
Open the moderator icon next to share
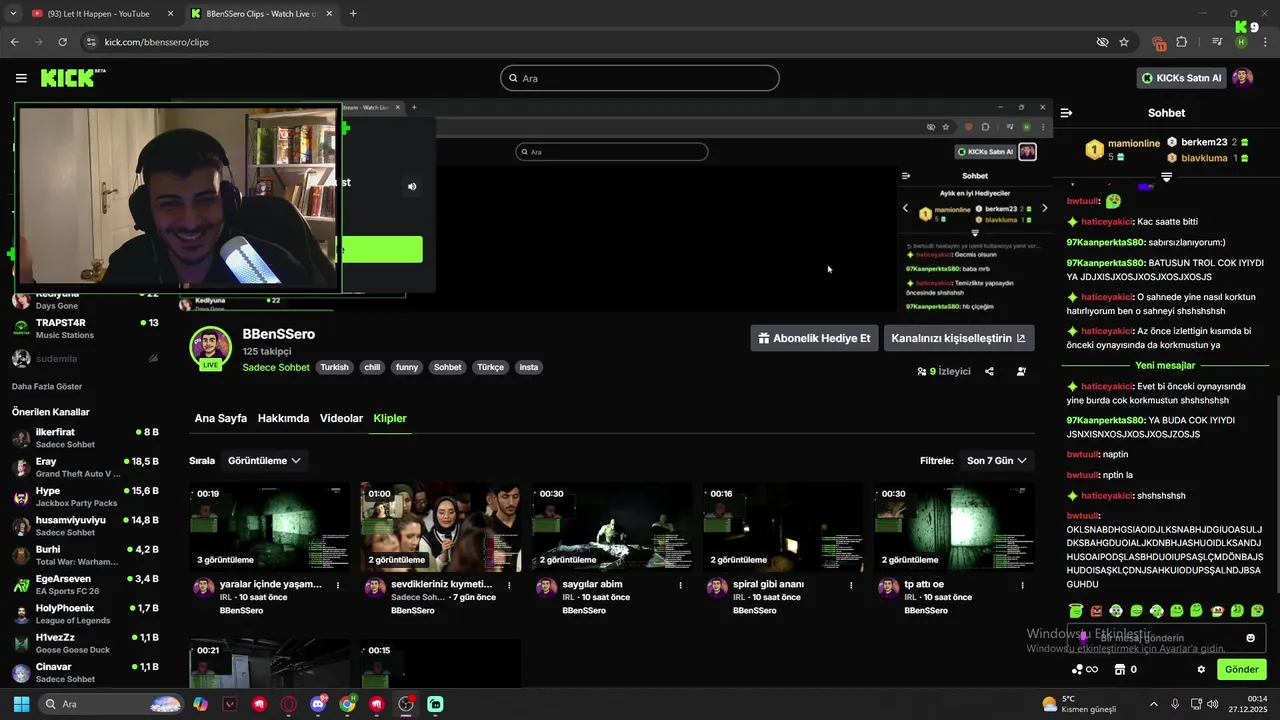pos(1021,371)
